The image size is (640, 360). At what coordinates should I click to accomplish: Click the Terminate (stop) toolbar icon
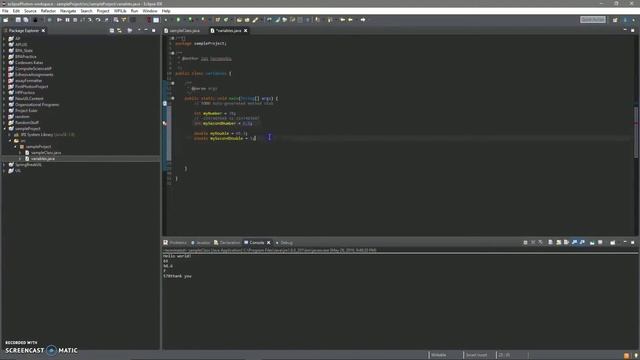[75, 20]
